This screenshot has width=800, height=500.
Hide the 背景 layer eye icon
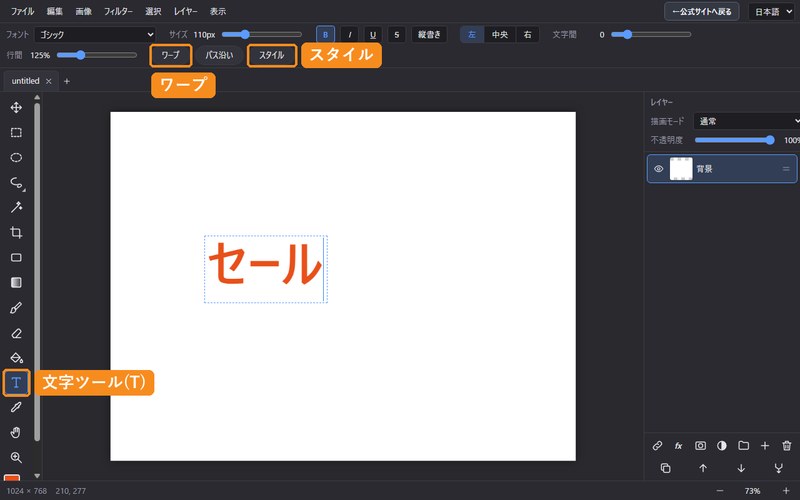pyautogui.click(x=659, y=169)
